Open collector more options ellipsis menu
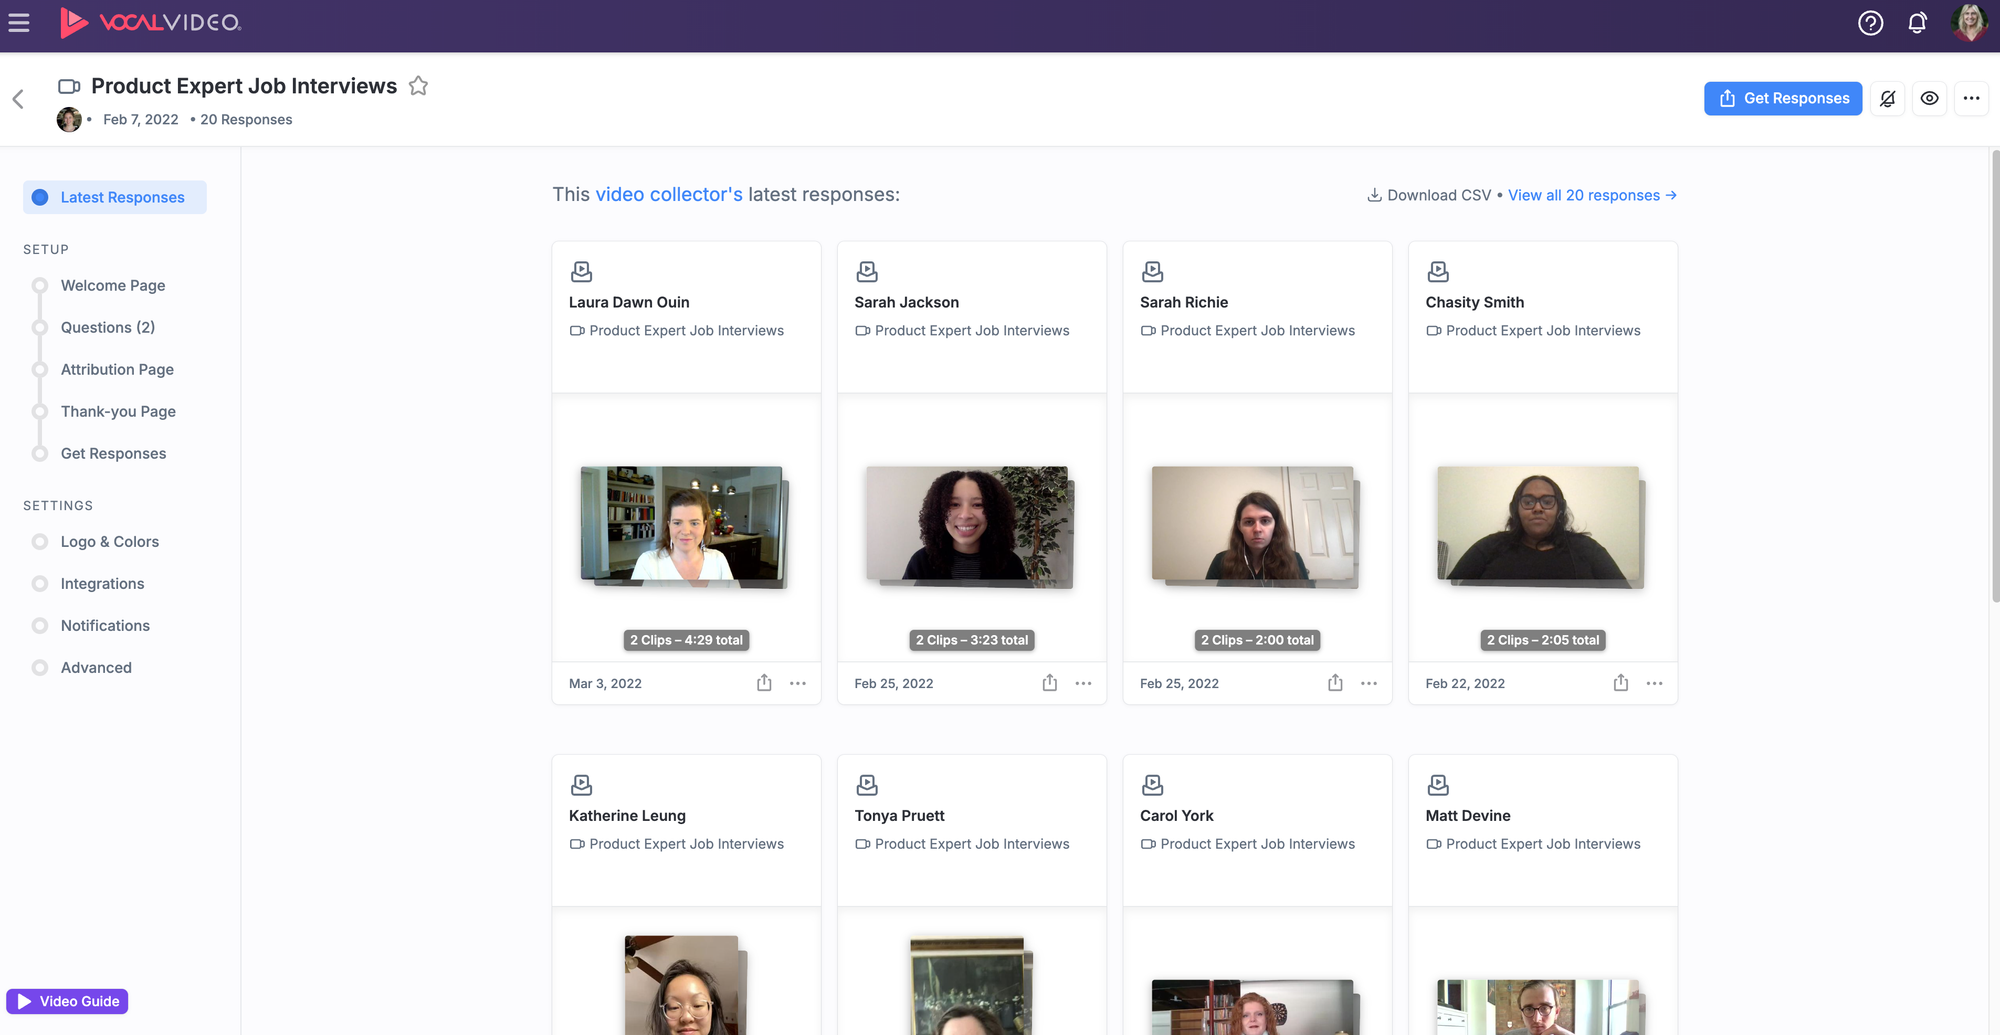Image resolution: width=2000 pixels, height=1035 pixels. [1971, 98]
